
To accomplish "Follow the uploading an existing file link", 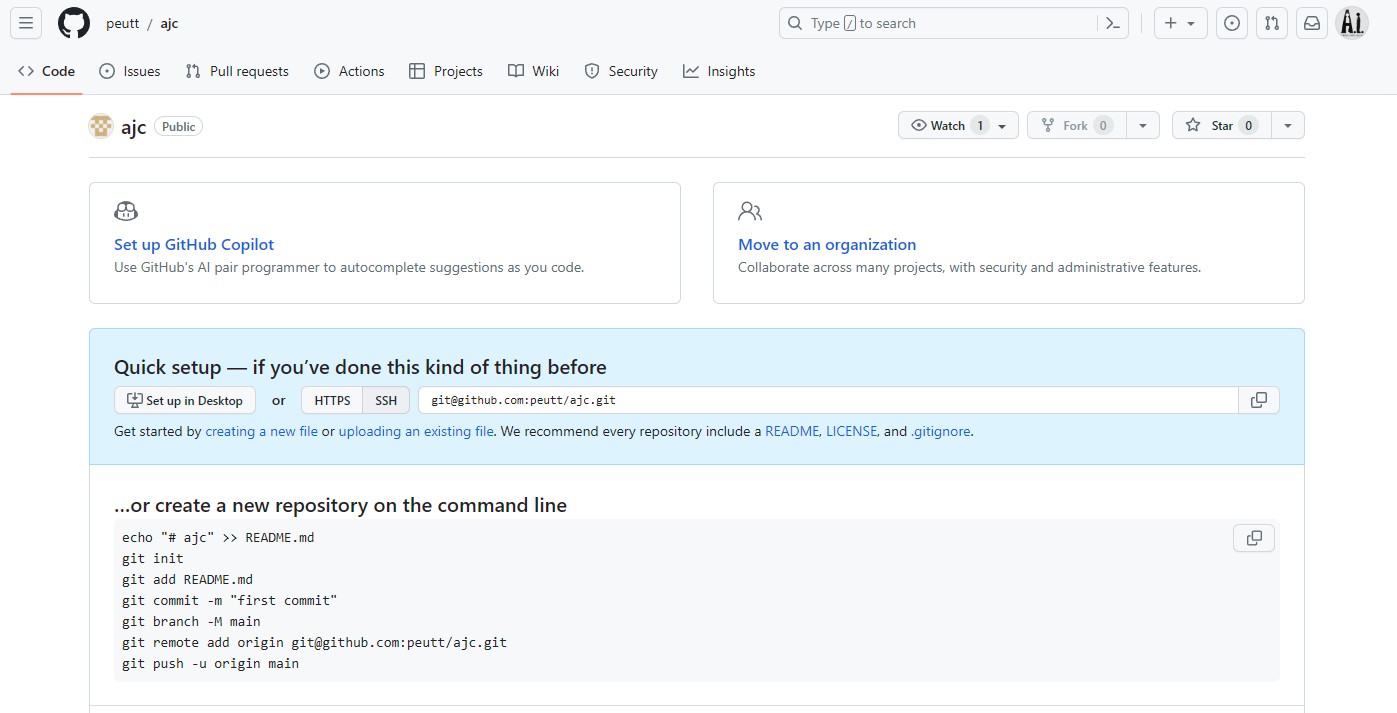I will pyautogui.click(x=416, y=431).
